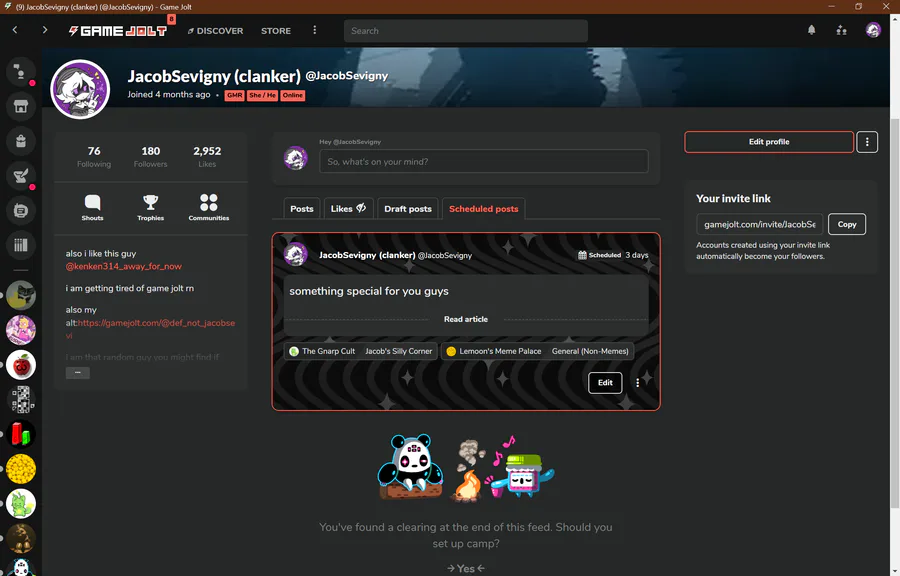The width and height of the screenshot is (900, 576).
Task: Switch to the Likes tab
Action: (348, 209)
